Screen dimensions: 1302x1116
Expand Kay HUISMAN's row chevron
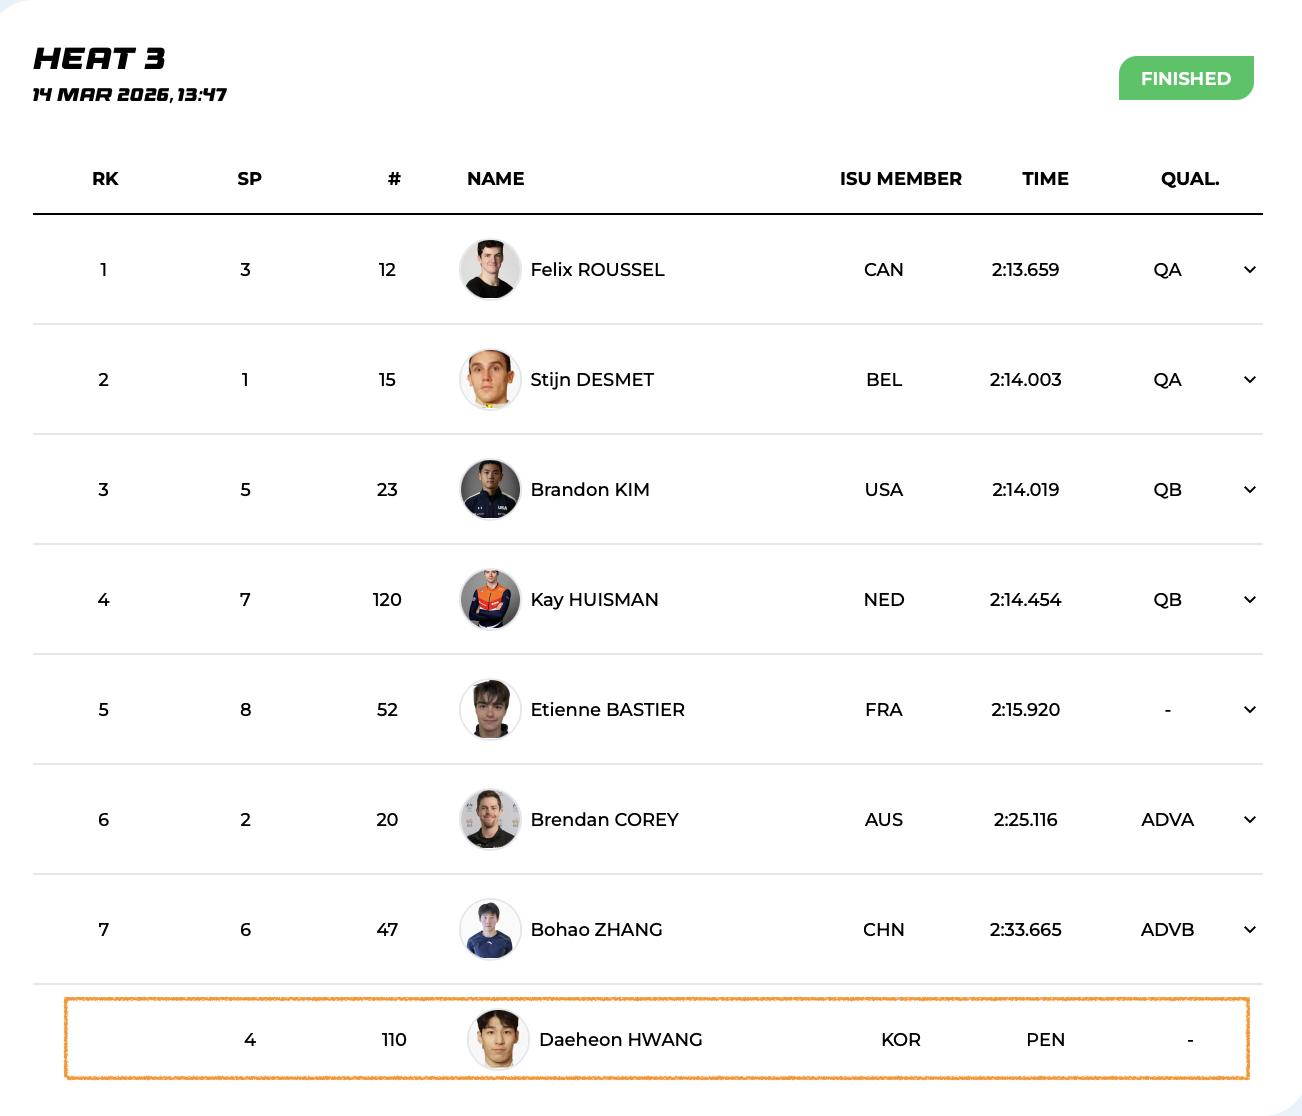point(1249,600)
